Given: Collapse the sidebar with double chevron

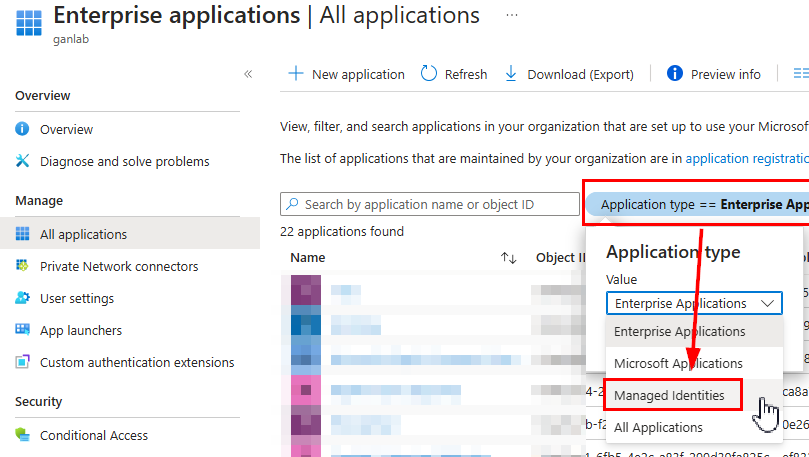Looking at the screenshot, I should pyautogui.click(x=248, y=74).
